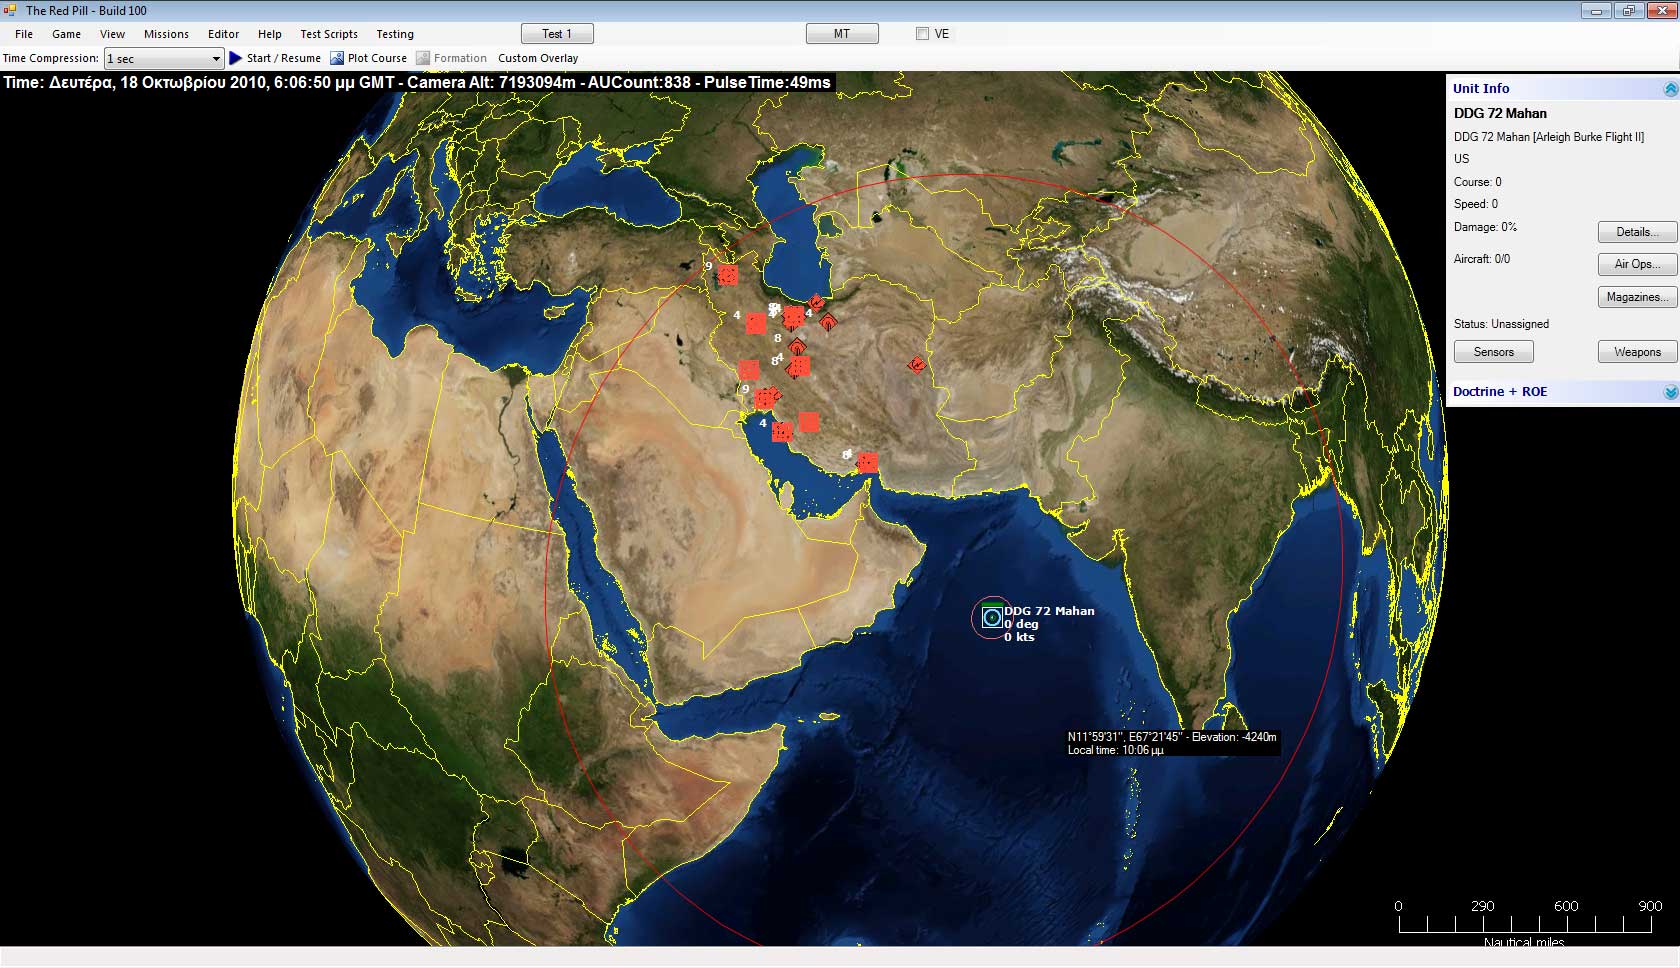Expand the Doctrine + ROE section

(1670, 392)
